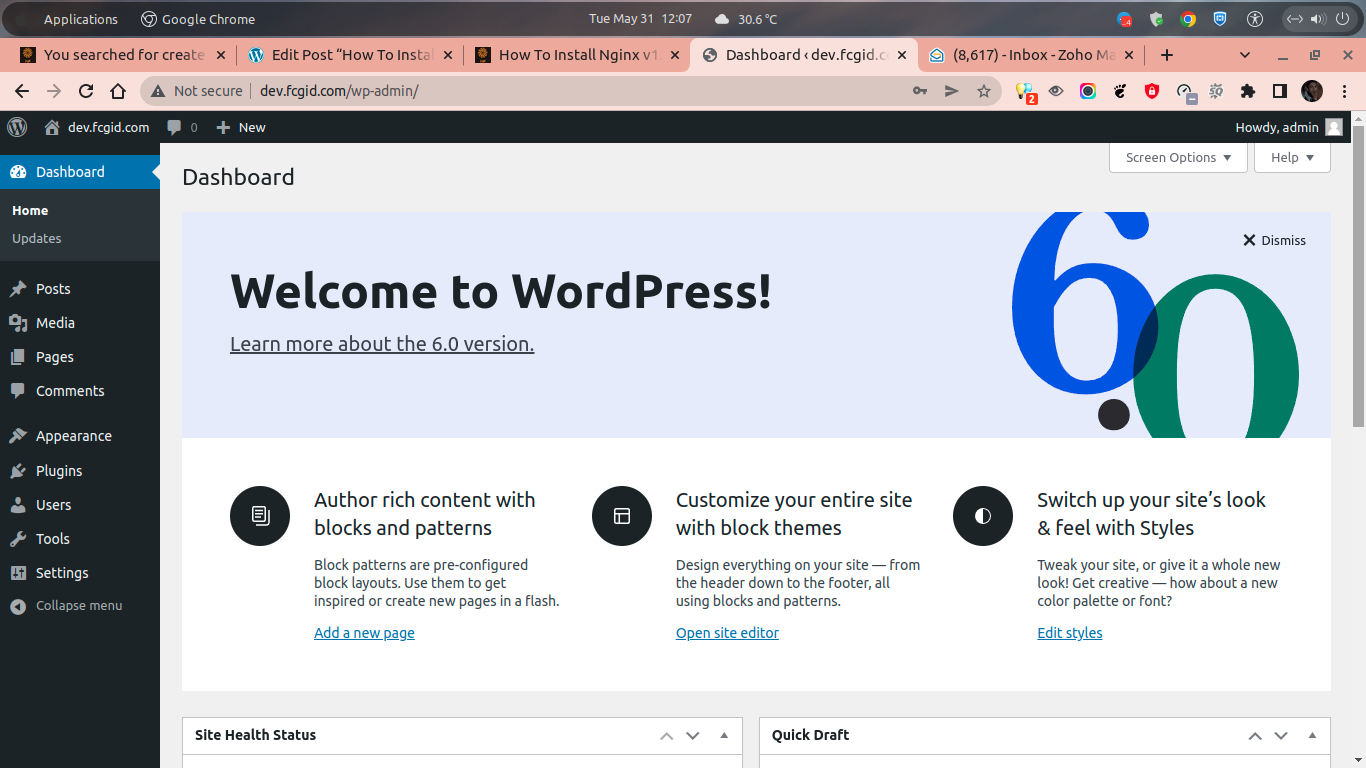Open system volume icon in top panel

(1317, 19)
